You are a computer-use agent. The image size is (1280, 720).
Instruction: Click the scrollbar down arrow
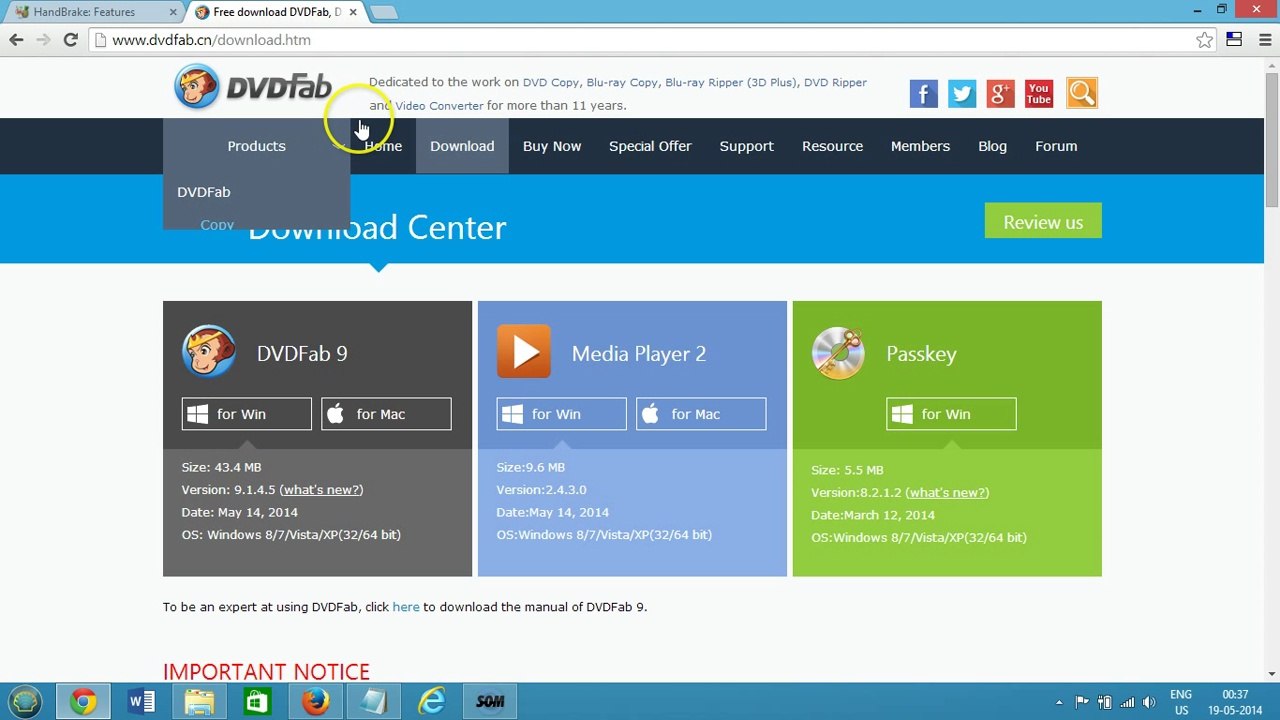[x=1271, y=674]
